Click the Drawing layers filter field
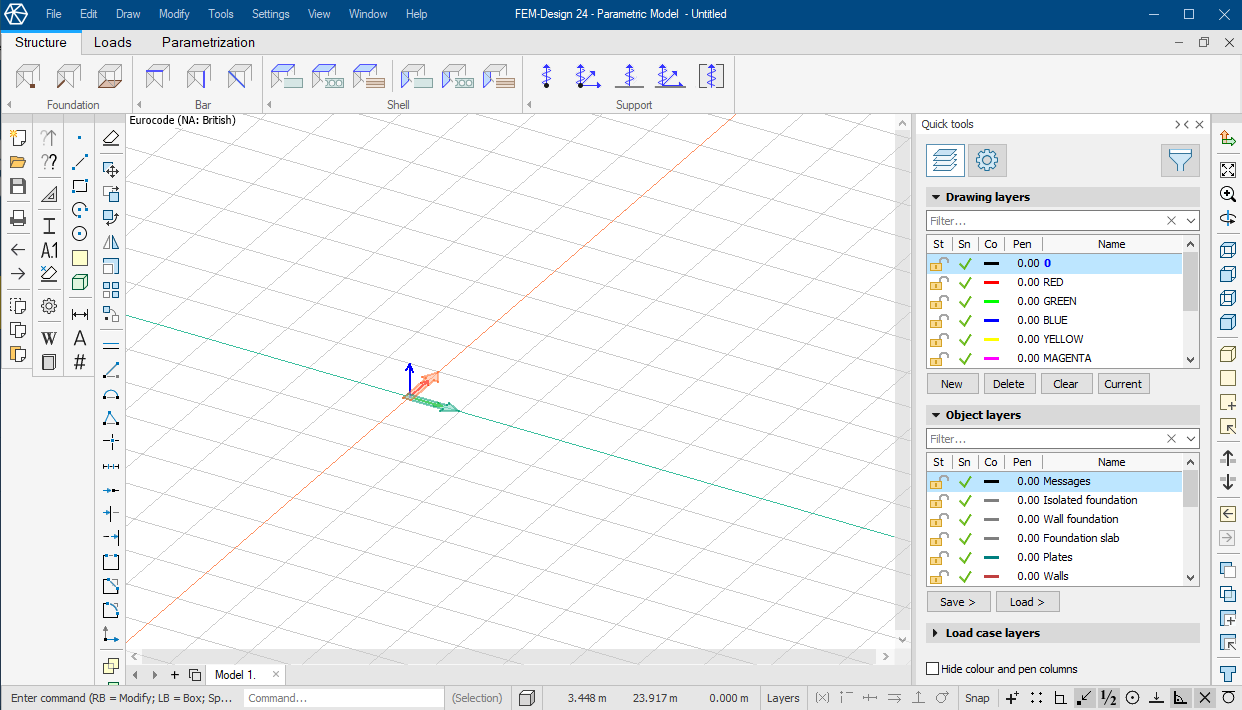1242x710 pixels. pyautogui.click(x=1045, y=221)
